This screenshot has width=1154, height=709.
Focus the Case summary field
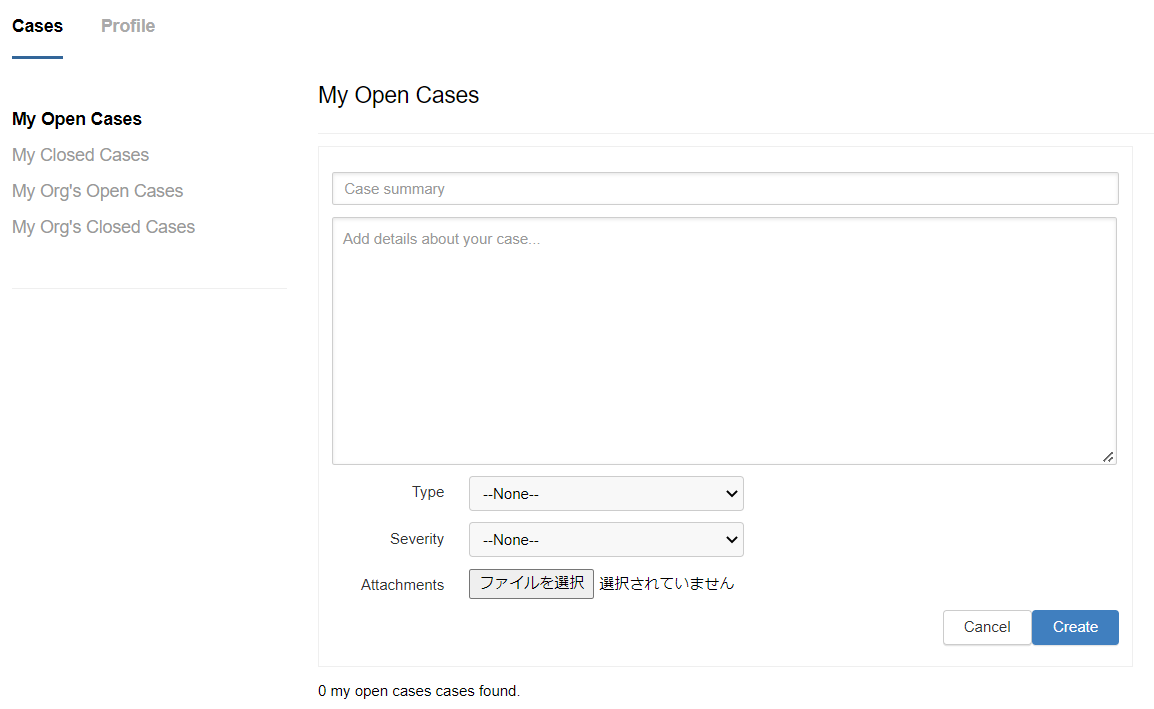coord(724,189)
